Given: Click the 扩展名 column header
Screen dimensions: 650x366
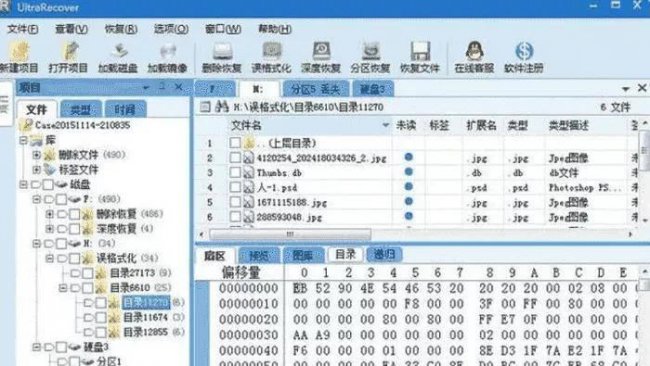Looking at the screenshot, I should tap(481, 125).
